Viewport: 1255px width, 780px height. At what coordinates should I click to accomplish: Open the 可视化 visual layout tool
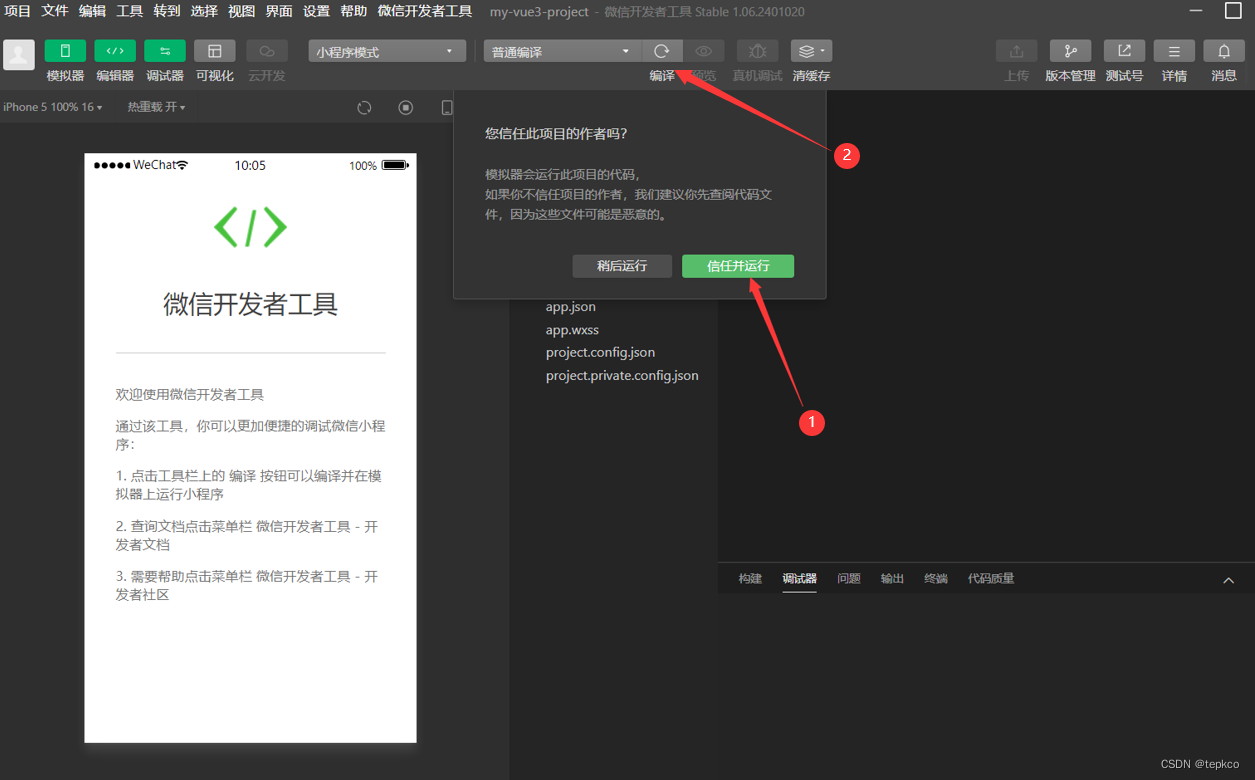tap(215, 51)
